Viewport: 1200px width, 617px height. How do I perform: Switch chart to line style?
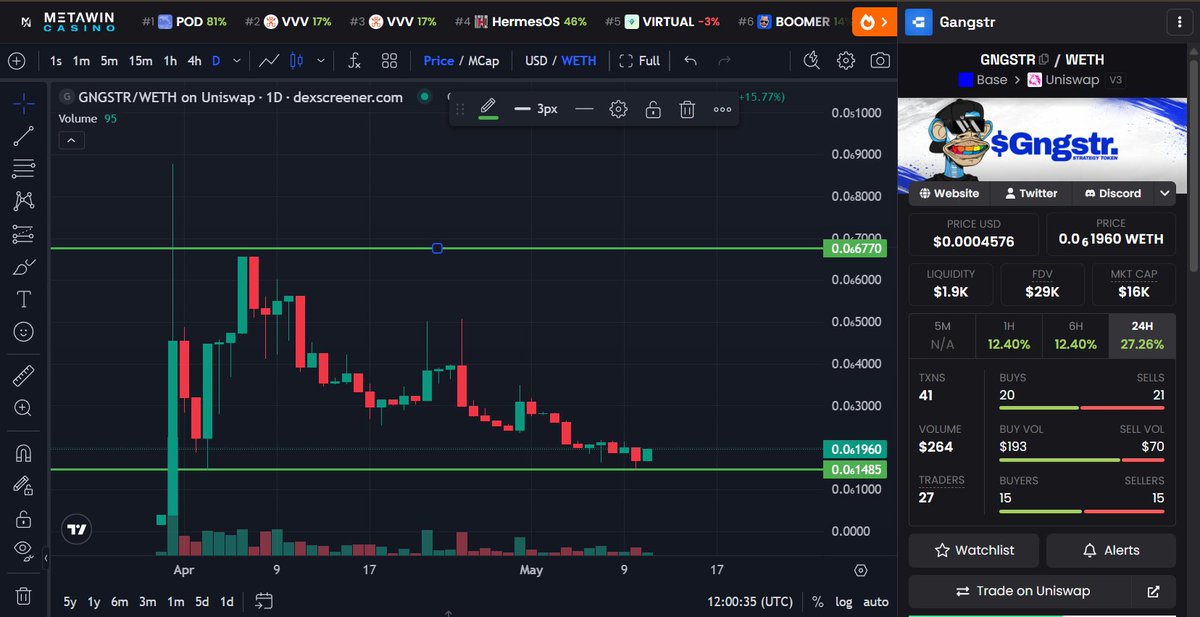click(x=268, y=60)
